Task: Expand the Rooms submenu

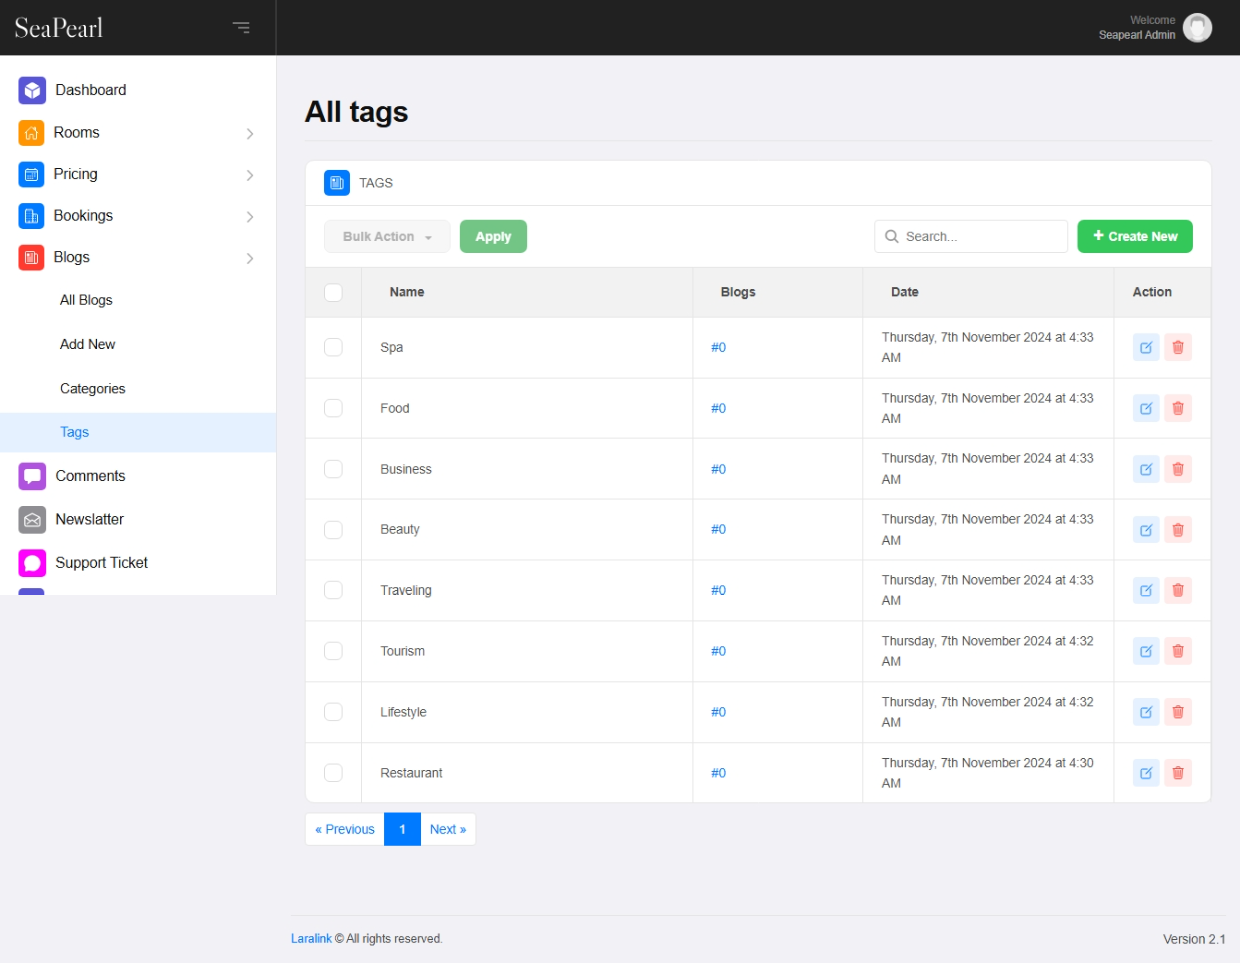Action: pyautogui.click(x=249, y=133)
